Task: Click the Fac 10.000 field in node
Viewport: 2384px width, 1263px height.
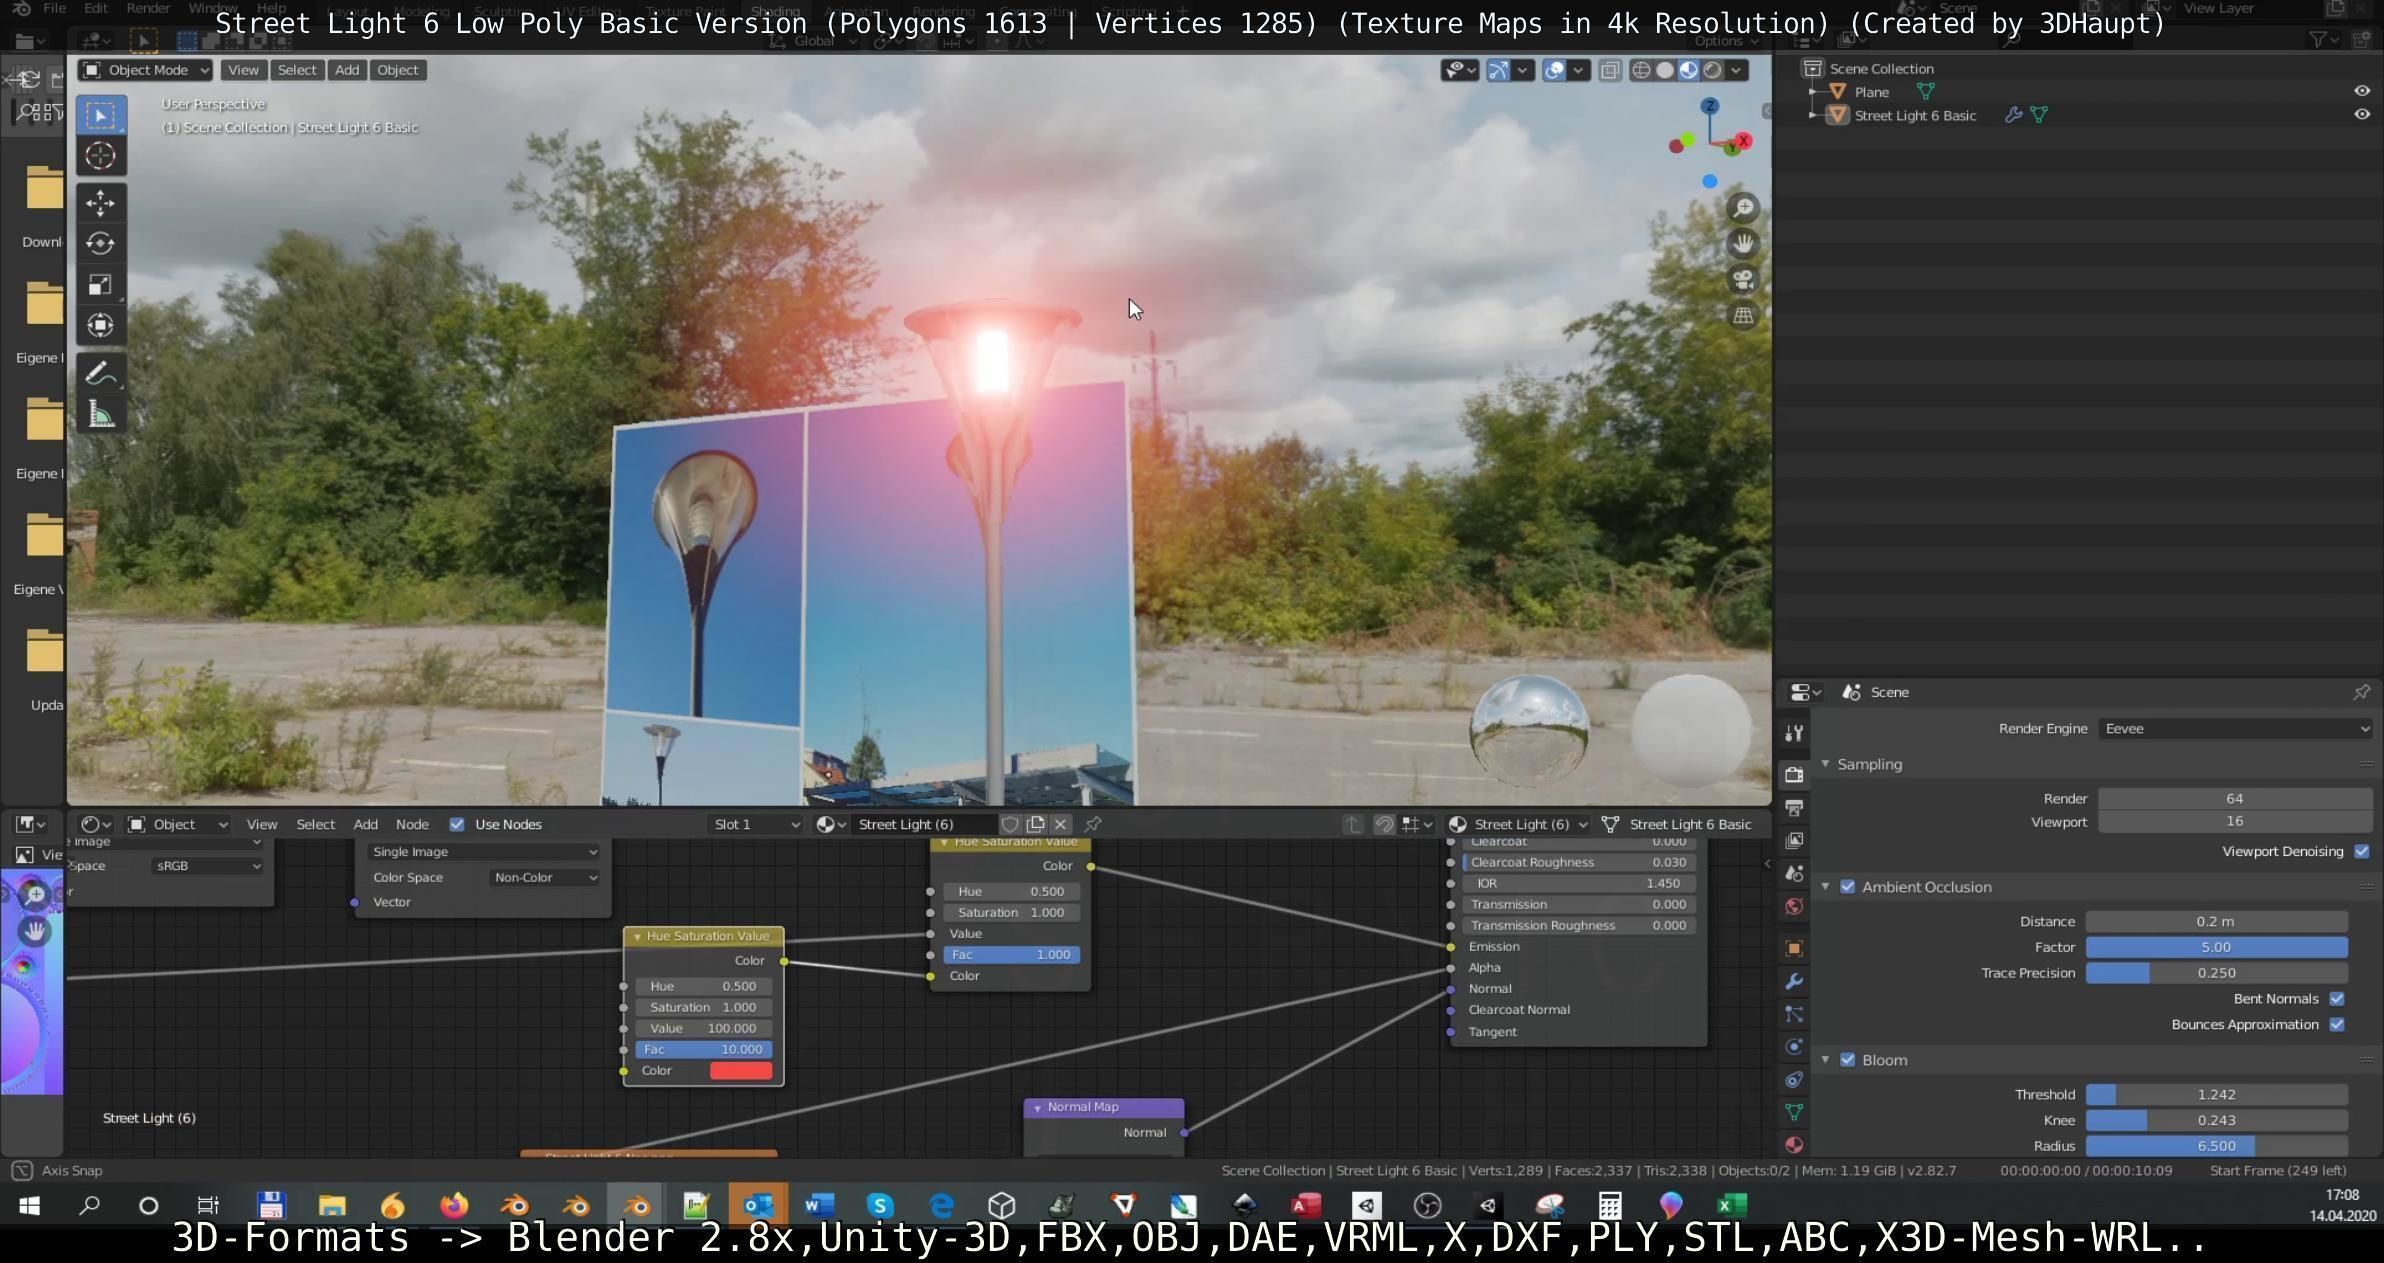Action: point(704,1050)
